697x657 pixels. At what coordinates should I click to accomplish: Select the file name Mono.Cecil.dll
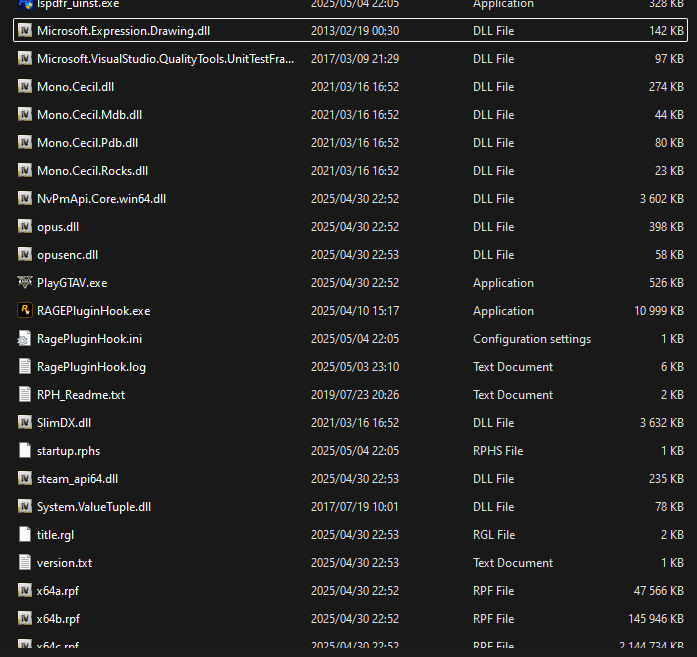(x=75, y=87)
